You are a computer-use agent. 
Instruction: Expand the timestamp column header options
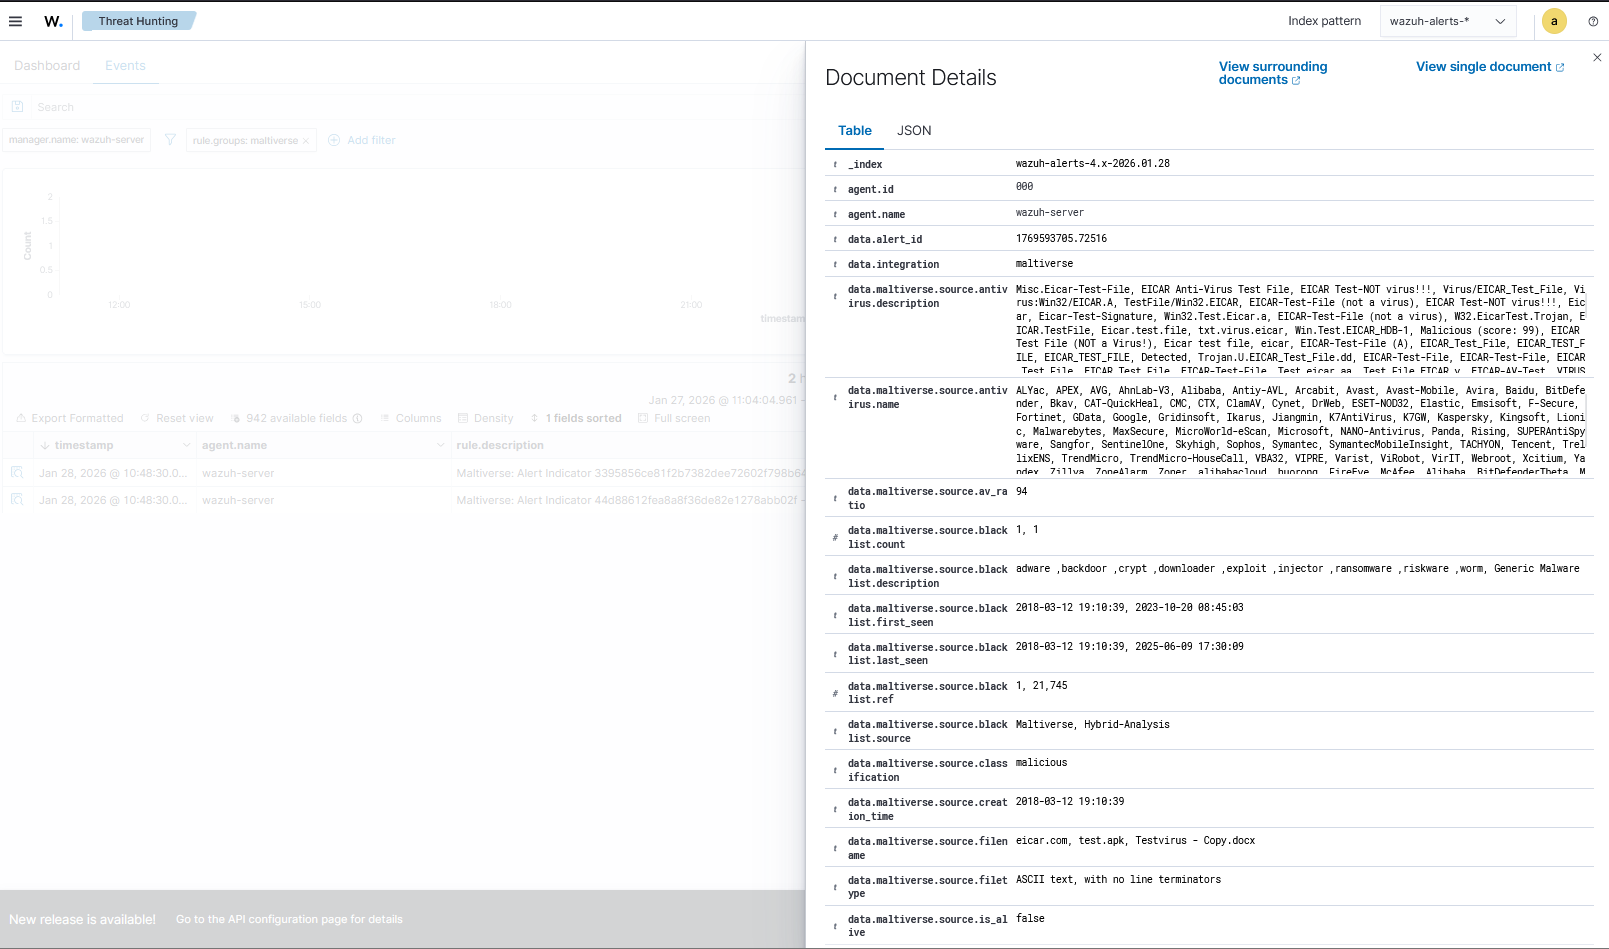186,445
